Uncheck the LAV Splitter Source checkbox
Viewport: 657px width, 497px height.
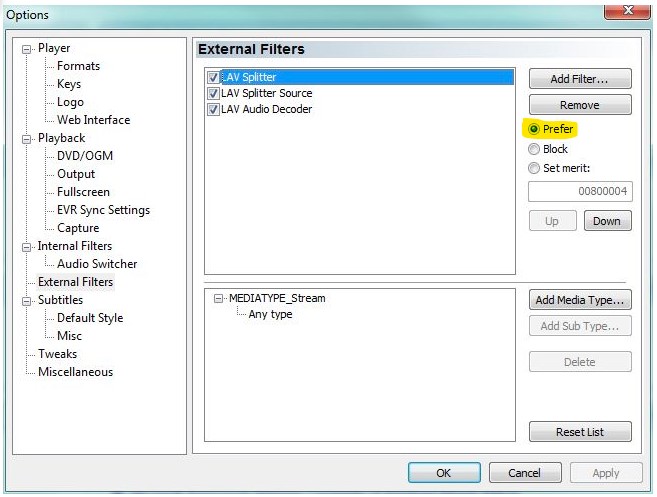click(213, 93)
